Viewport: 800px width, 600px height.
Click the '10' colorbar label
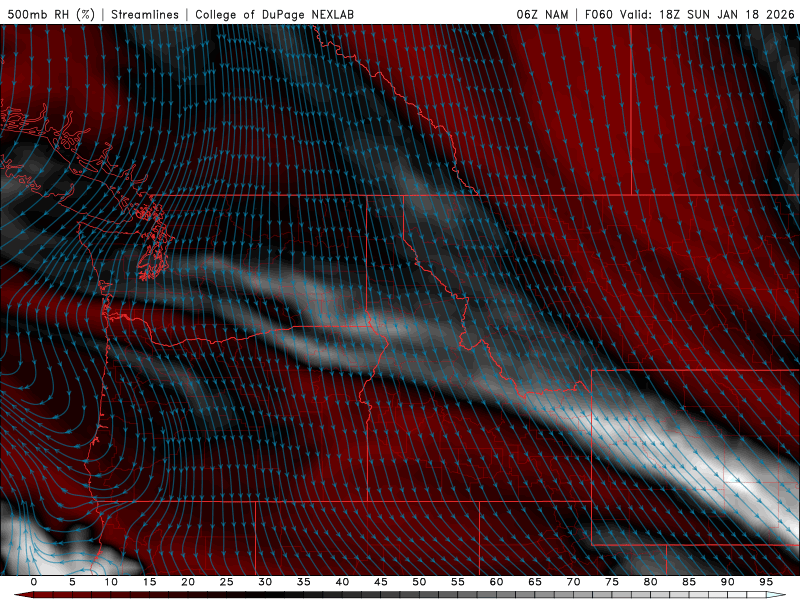tap(111, 582)
